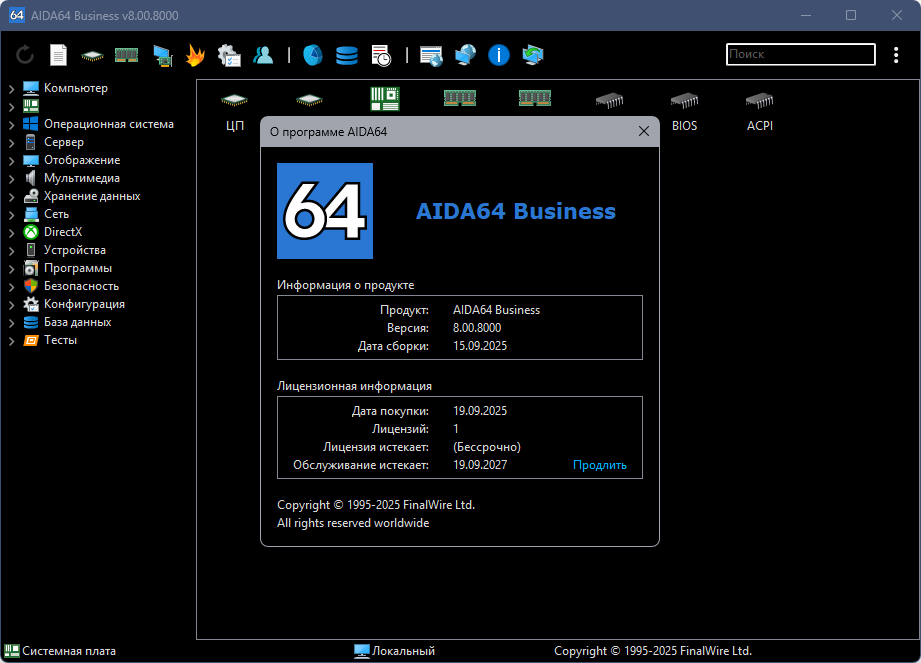Open the unlabeled chip icon left of BIOS
The image size is (921, 663).
(x=609, y=100)
